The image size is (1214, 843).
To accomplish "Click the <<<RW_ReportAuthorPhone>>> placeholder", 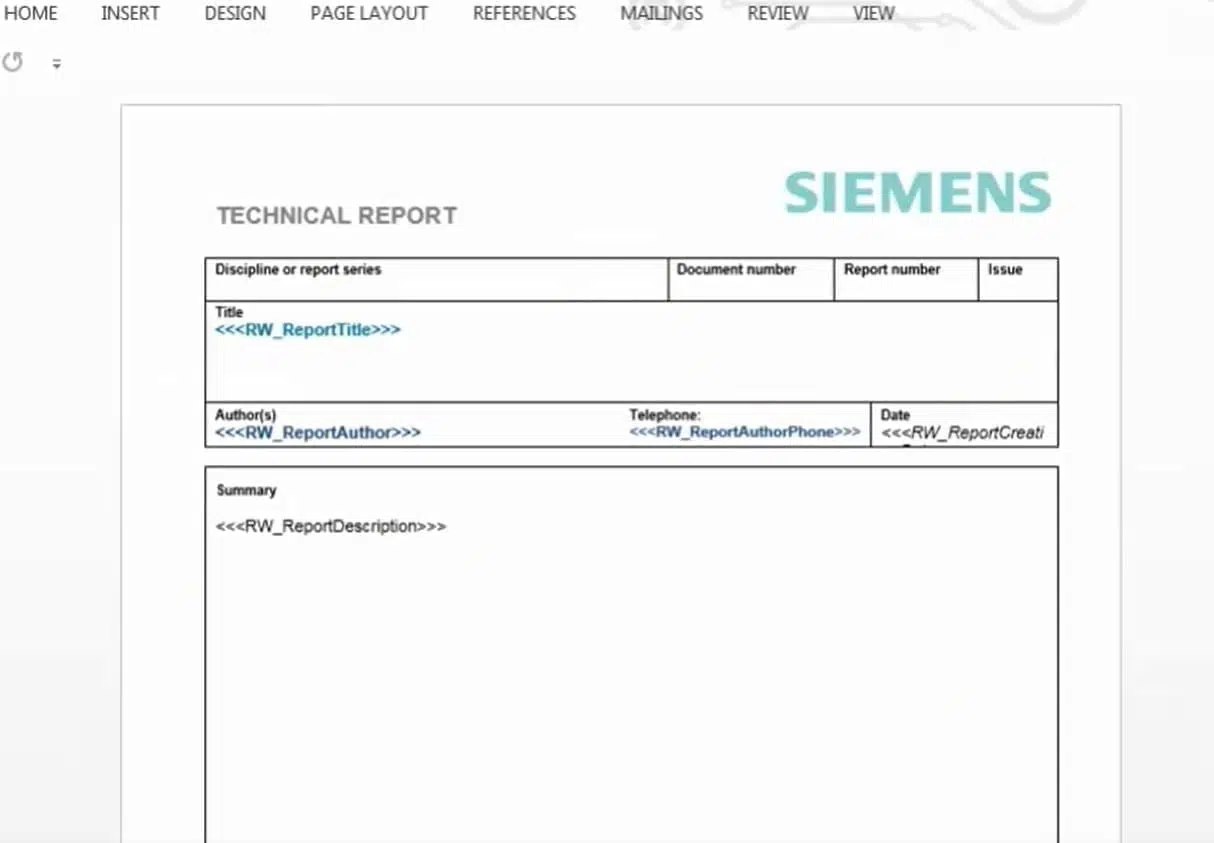I will tap(745, 432).
